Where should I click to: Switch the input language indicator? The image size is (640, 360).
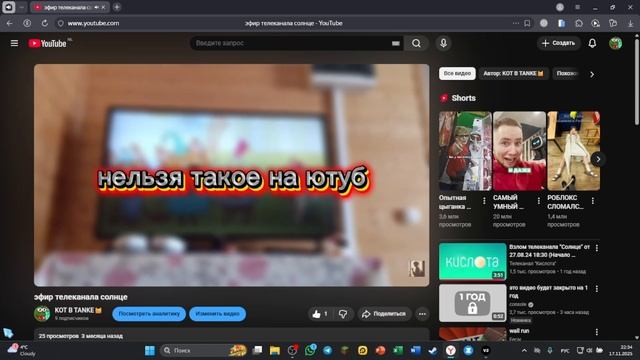[565, 351]
